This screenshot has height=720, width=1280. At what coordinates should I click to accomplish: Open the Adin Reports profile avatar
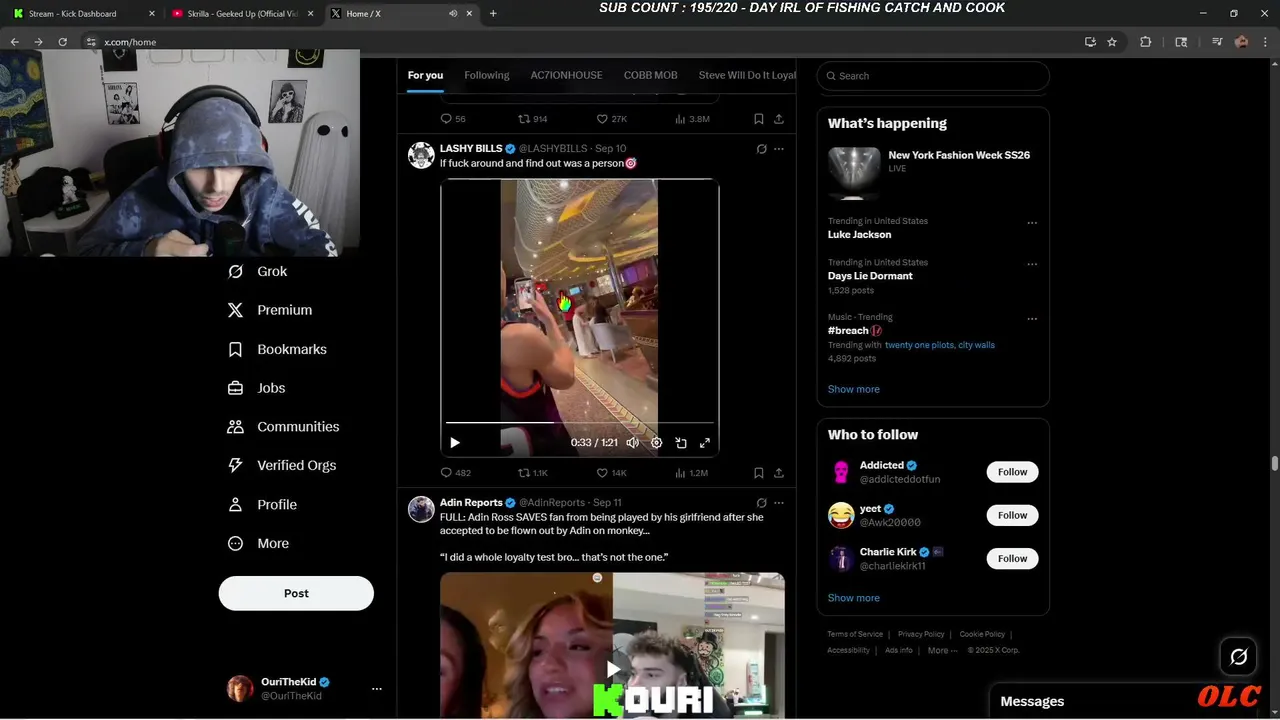click(421, 509)
